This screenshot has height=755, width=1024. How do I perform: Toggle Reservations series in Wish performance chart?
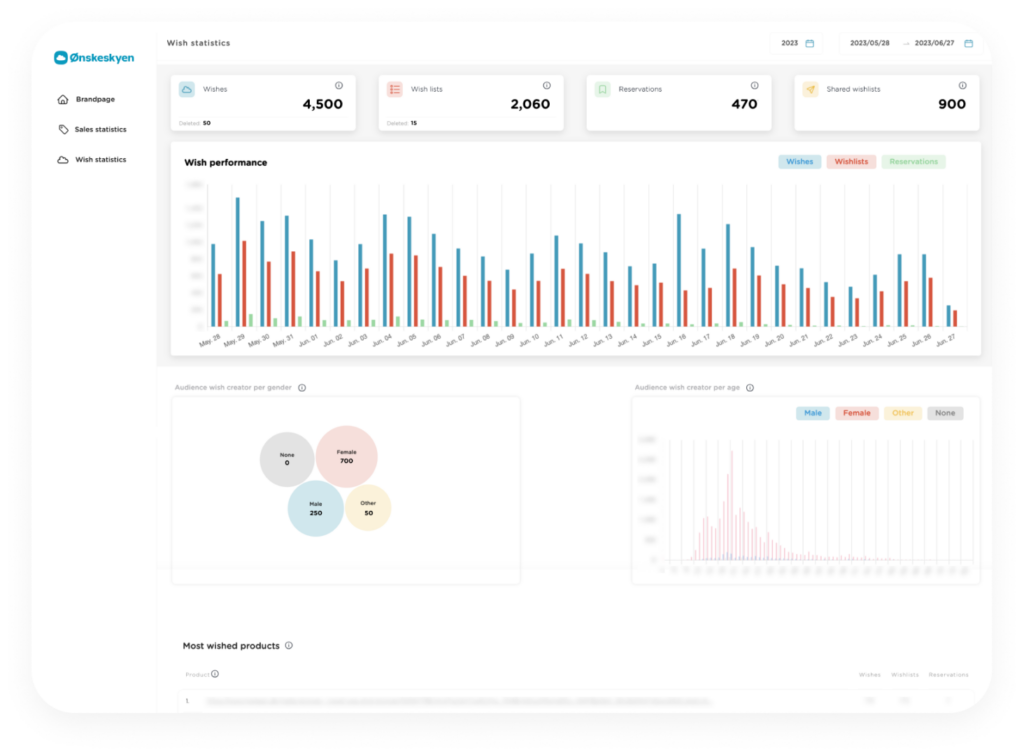click(x=913, y=162)
